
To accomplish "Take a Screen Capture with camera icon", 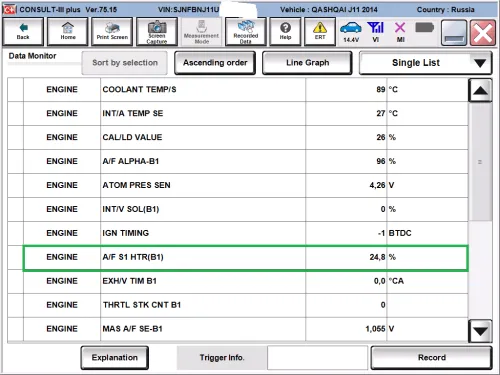I will (157, 31).
